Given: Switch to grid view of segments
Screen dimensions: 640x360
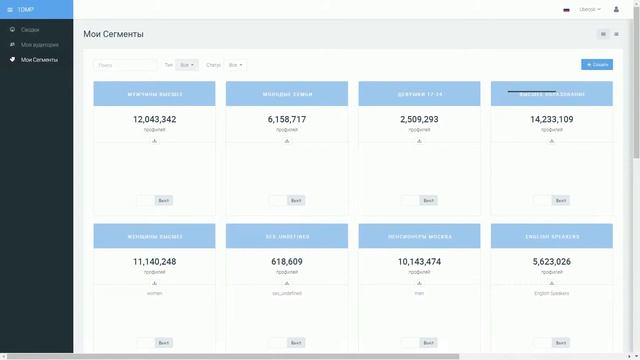Looking at the screenshot, I should (603, 34).
